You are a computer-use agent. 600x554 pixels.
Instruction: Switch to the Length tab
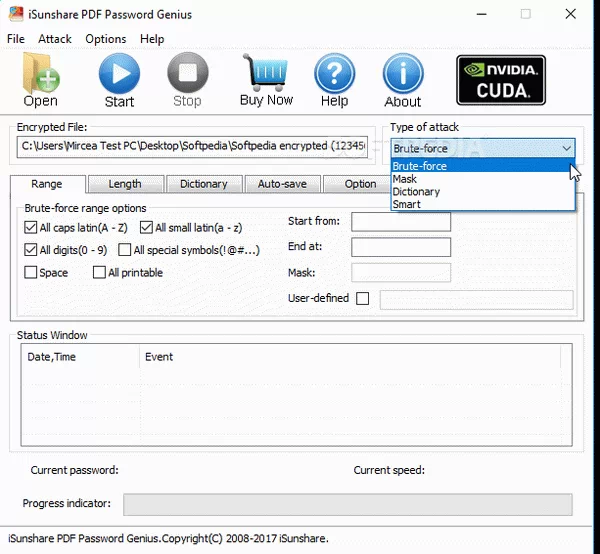pos(126,184)
